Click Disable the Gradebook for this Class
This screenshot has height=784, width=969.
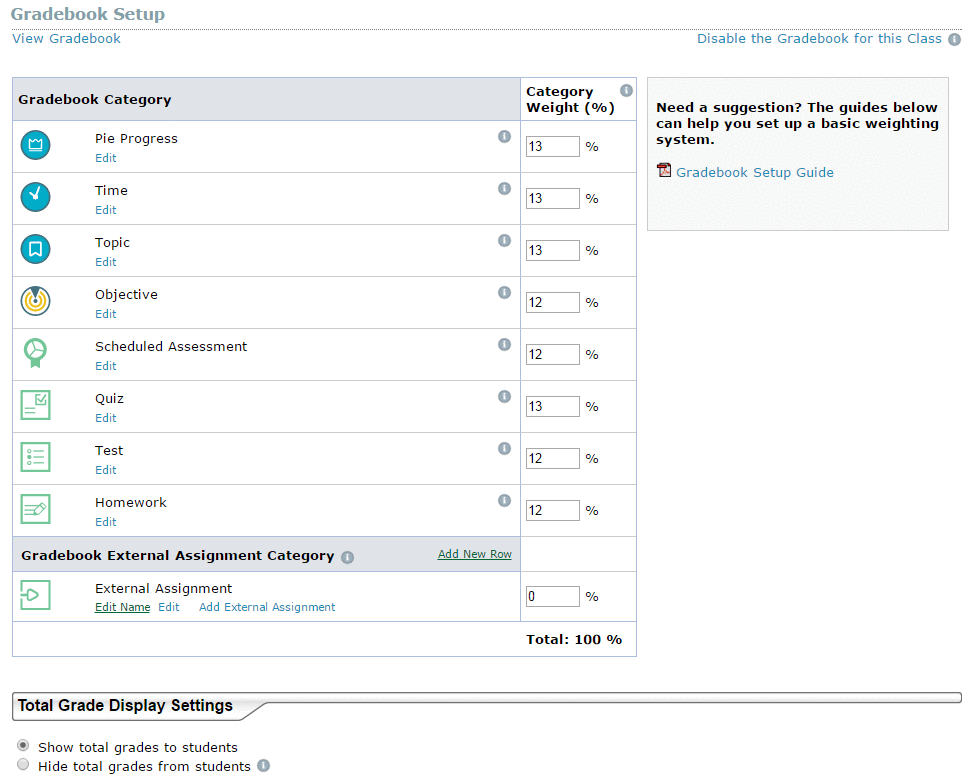[819, 38]
